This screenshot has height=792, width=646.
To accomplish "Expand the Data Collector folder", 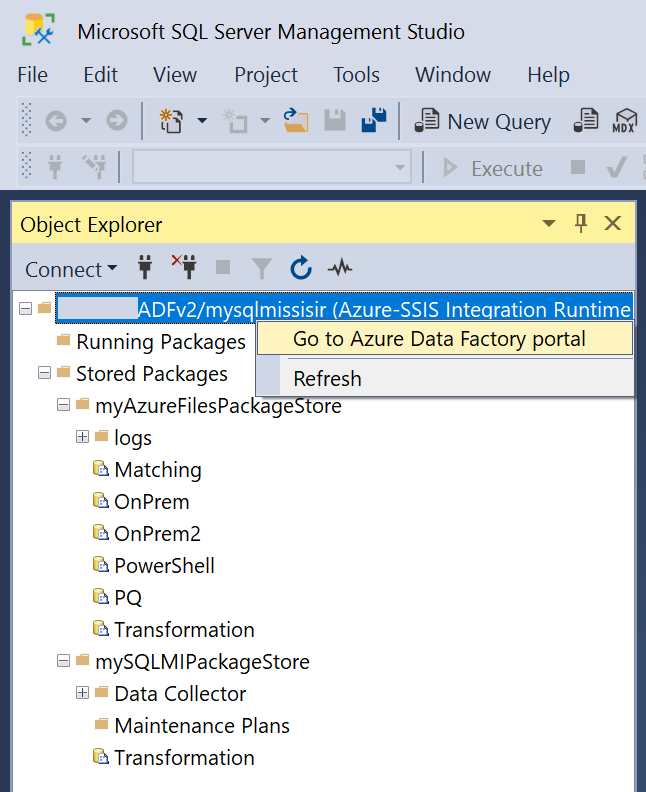I will [82, 694].
